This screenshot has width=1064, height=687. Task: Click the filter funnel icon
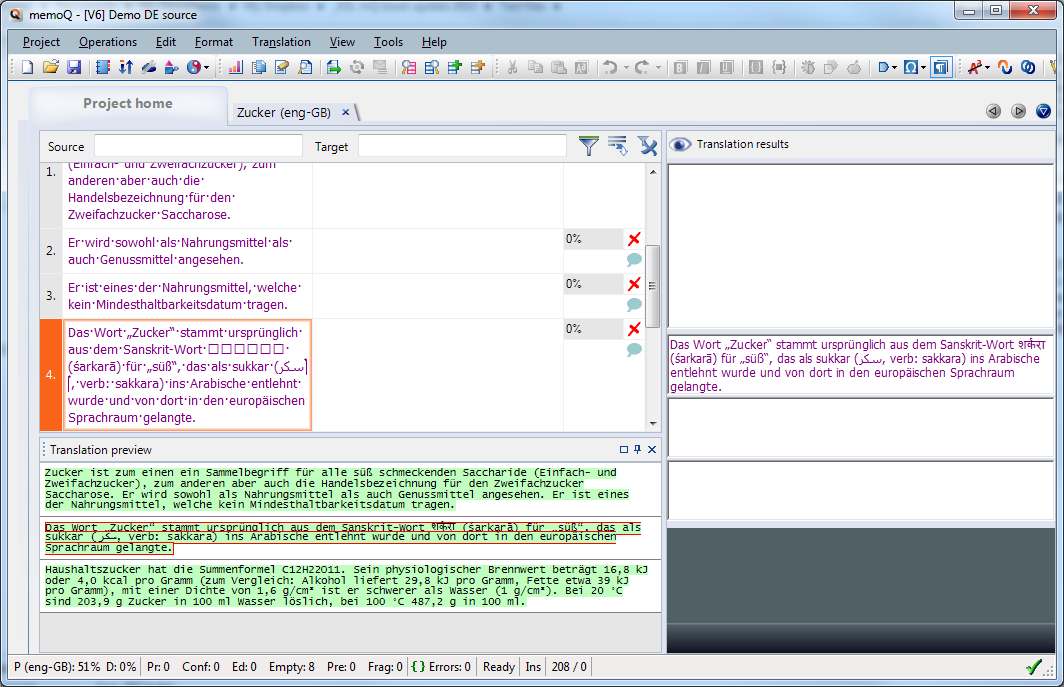click(x=588, y=145)
